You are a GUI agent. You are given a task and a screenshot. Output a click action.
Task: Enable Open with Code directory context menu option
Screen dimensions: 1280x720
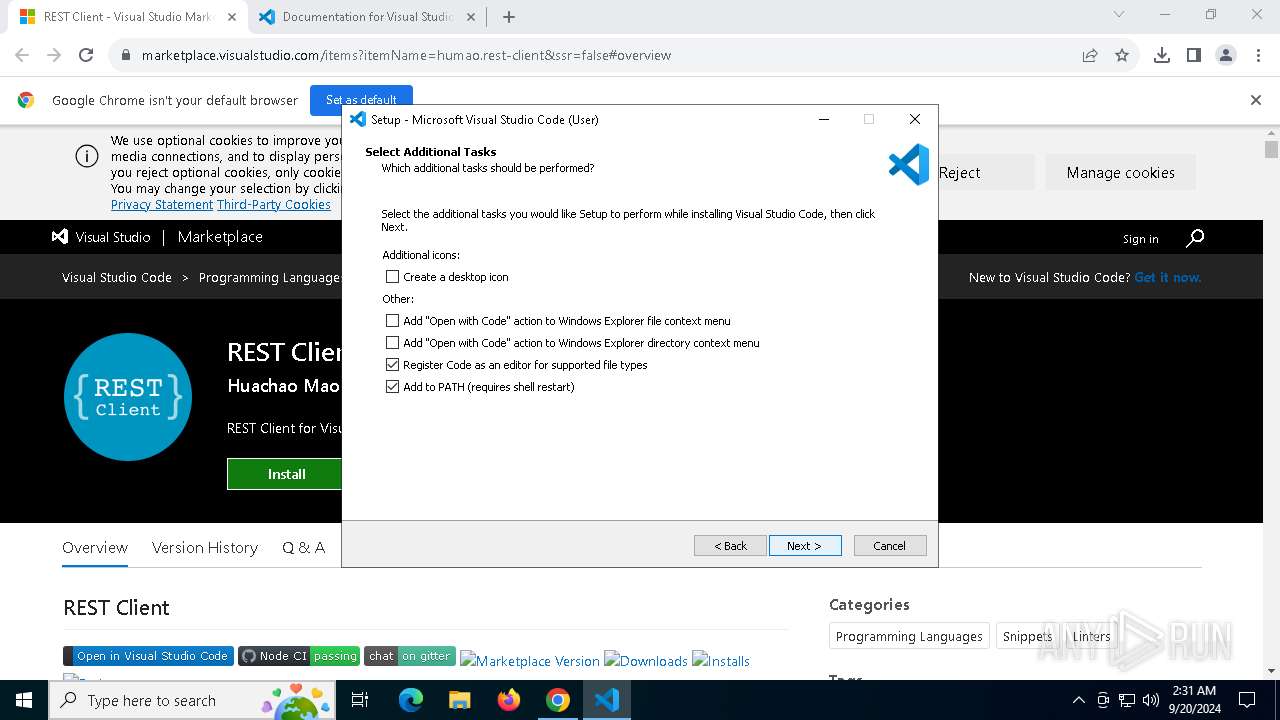tap(392, 343)
